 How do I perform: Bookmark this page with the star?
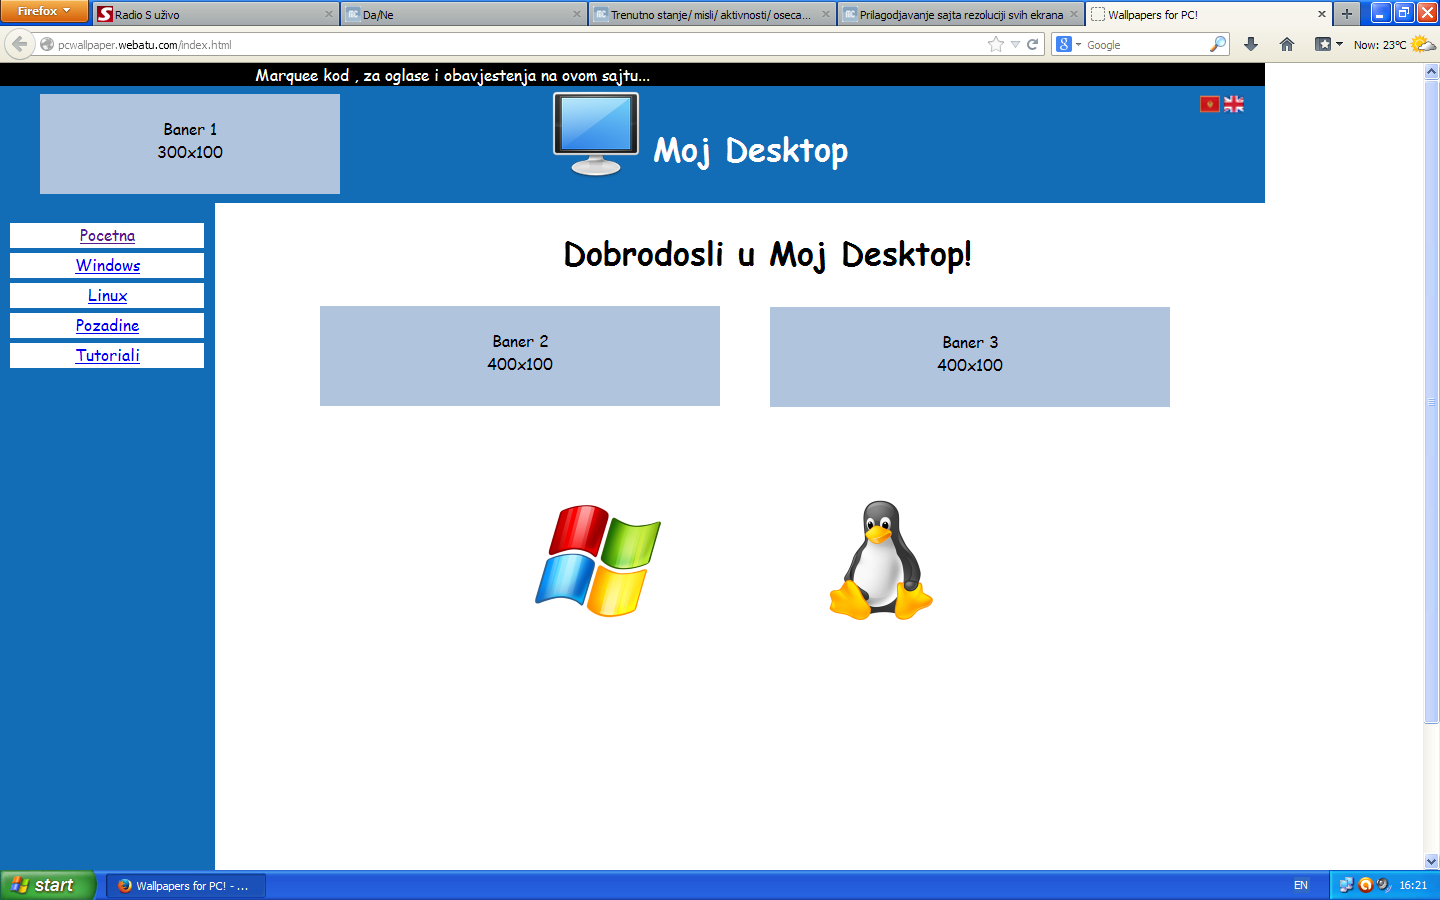coord(995,44)
